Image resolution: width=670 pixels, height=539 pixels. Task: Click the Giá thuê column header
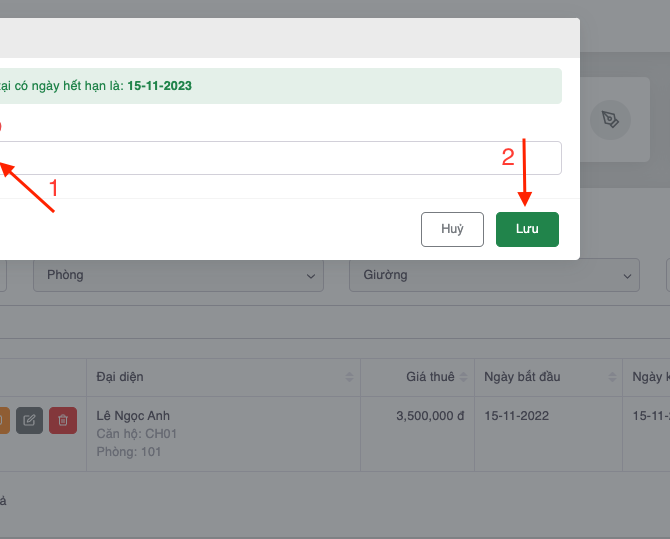[x=429, y=377]
